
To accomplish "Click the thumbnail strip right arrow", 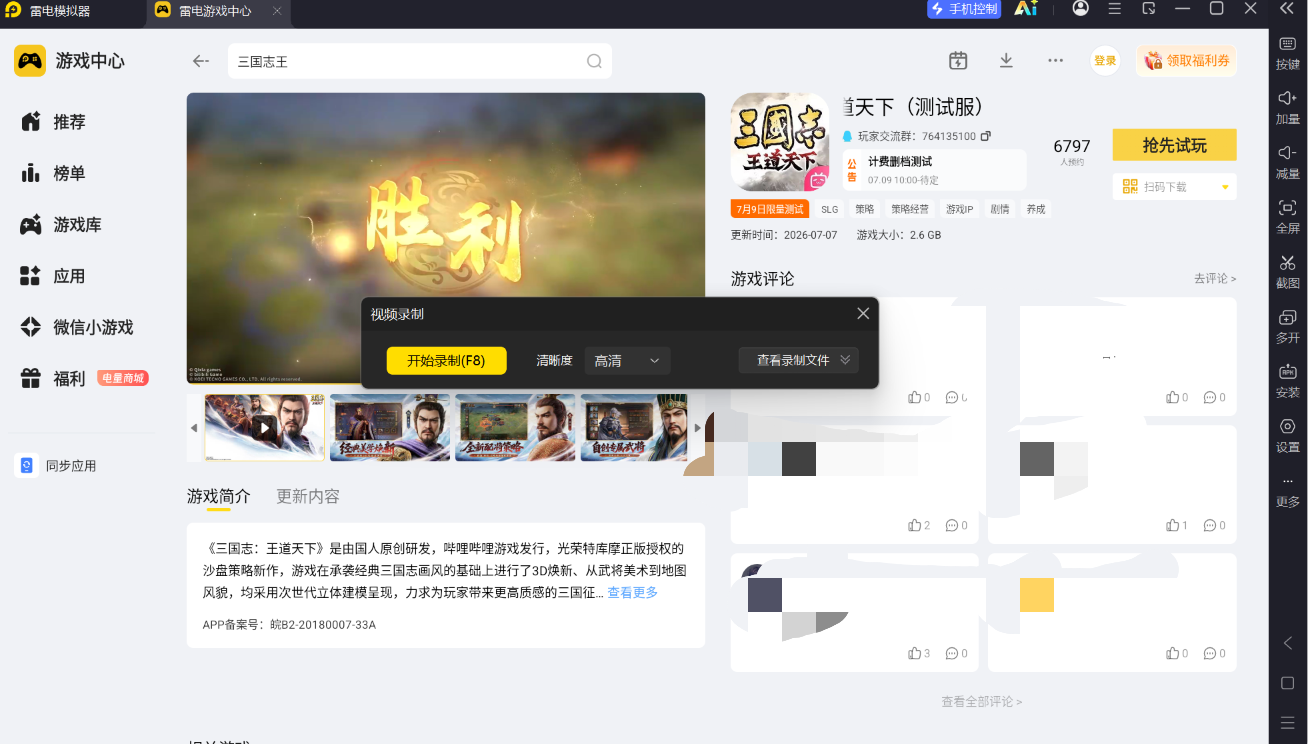I will coord(697,428).
